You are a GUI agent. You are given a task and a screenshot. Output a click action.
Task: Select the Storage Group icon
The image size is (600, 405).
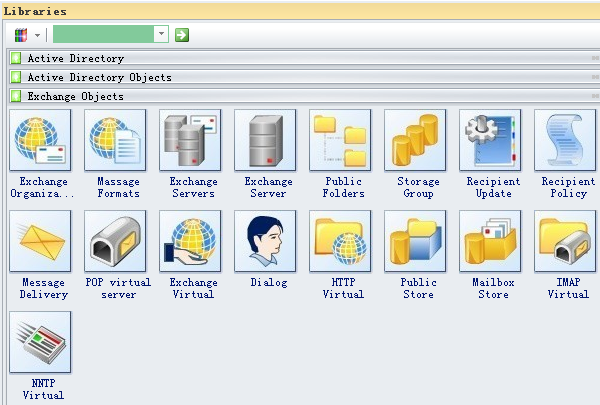(418, 141)
